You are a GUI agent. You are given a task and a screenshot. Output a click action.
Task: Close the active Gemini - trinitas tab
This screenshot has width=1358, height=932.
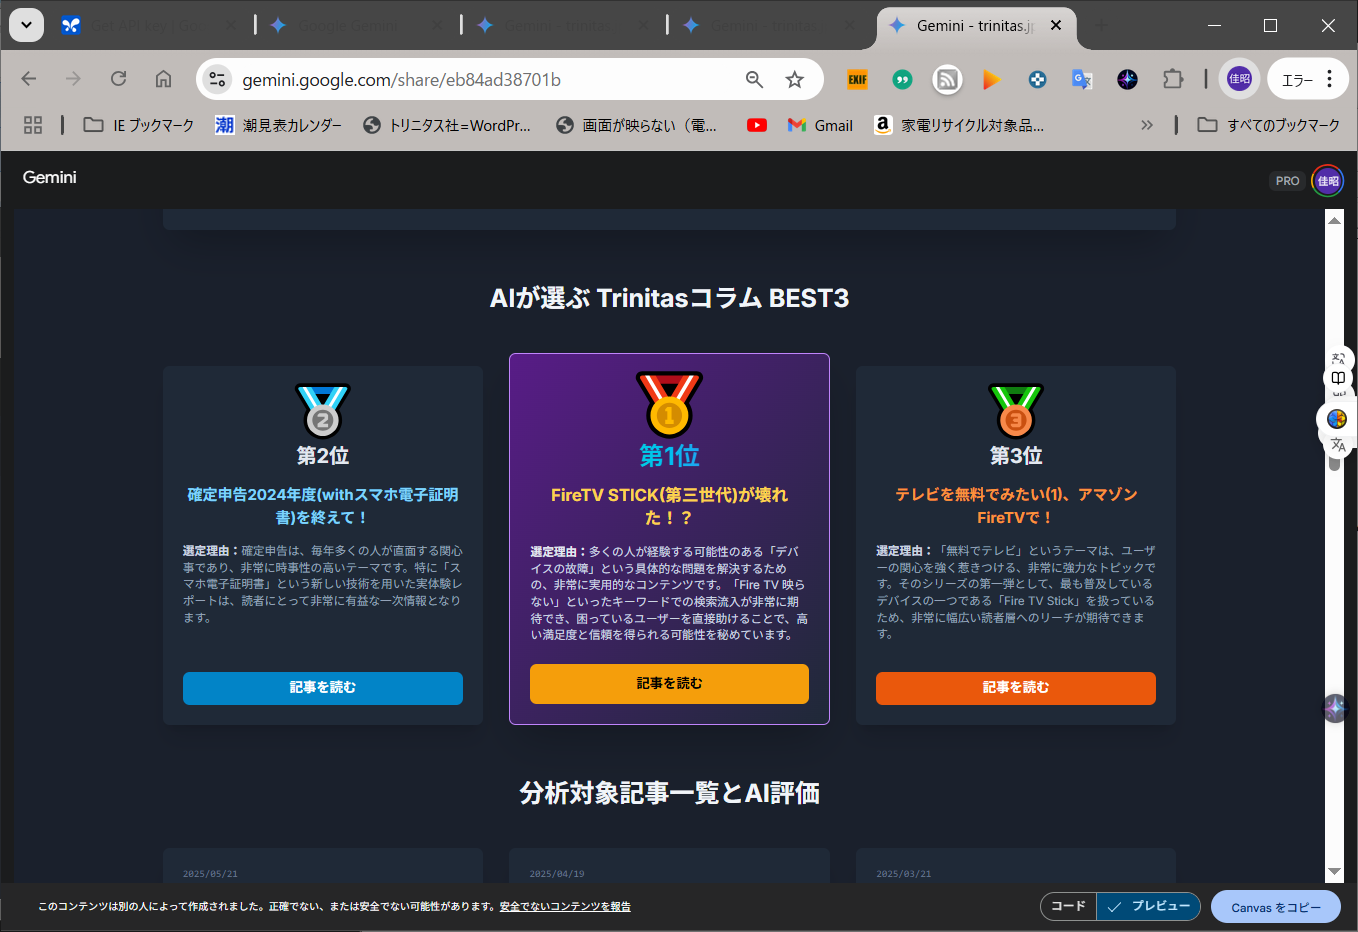tap(1056, 25)
